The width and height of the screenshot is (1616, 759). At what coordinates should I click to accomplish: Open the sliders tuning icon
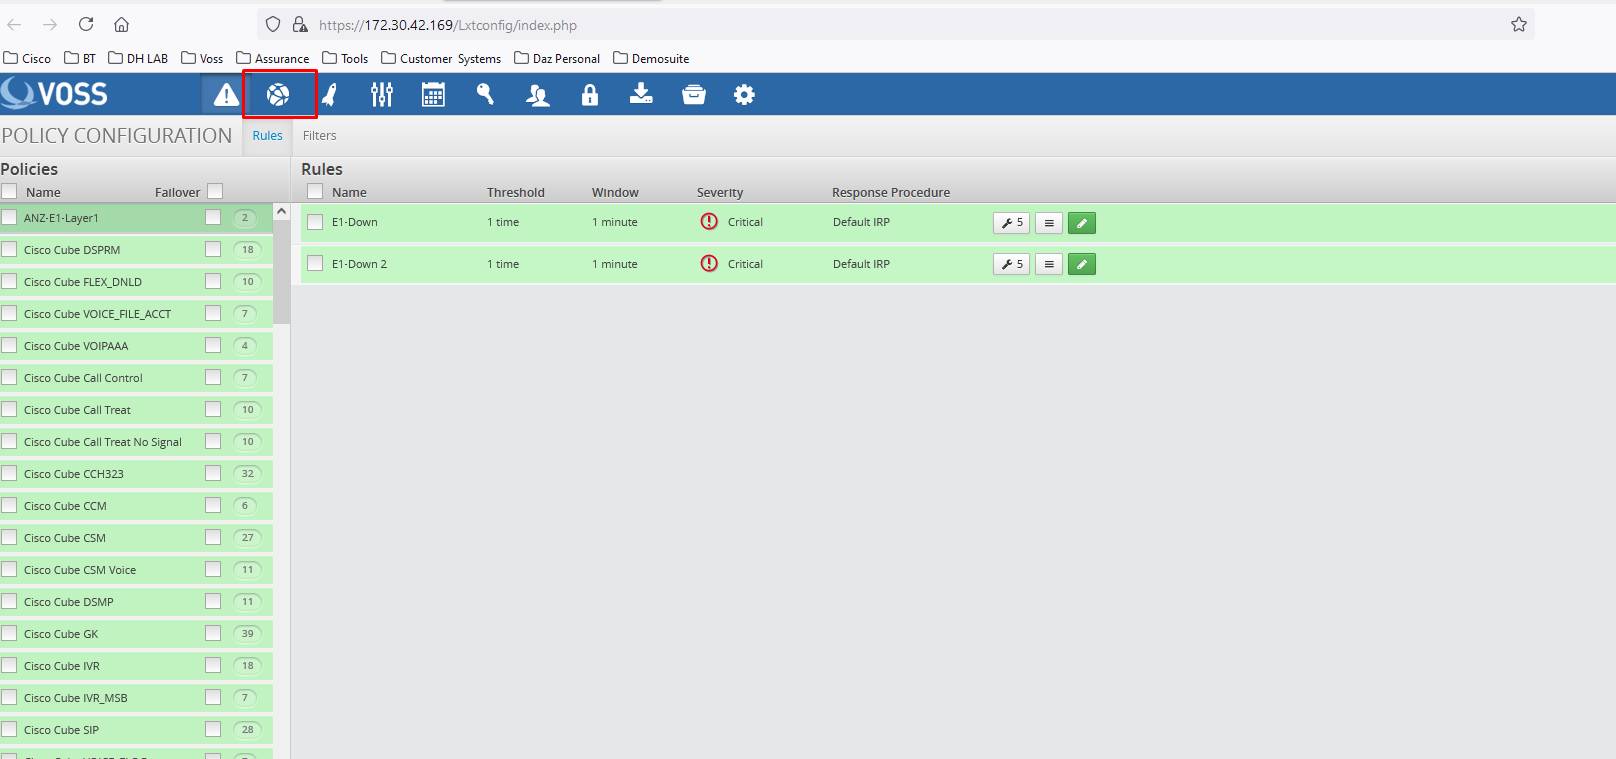(x=381, y=95)
